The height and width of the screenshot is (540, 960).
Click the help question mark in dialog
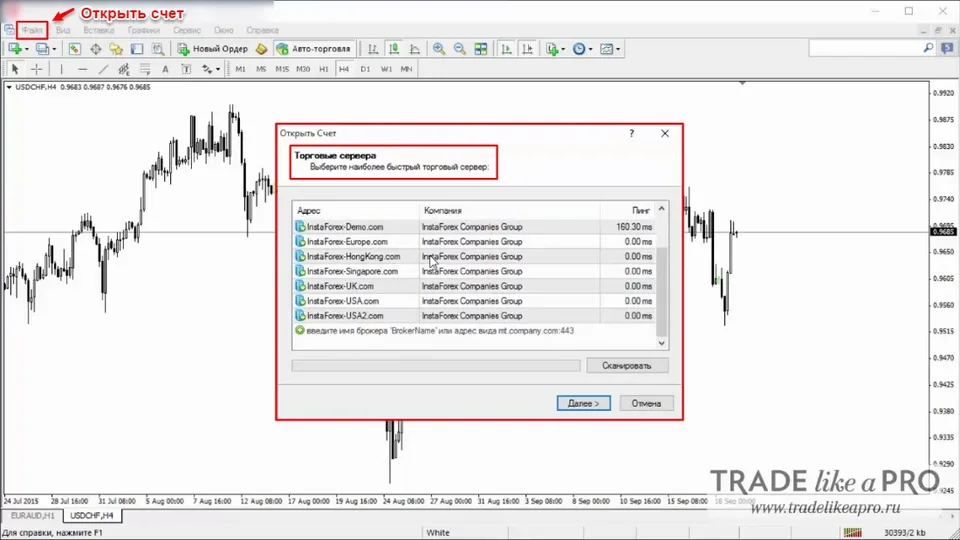(631, 133)
